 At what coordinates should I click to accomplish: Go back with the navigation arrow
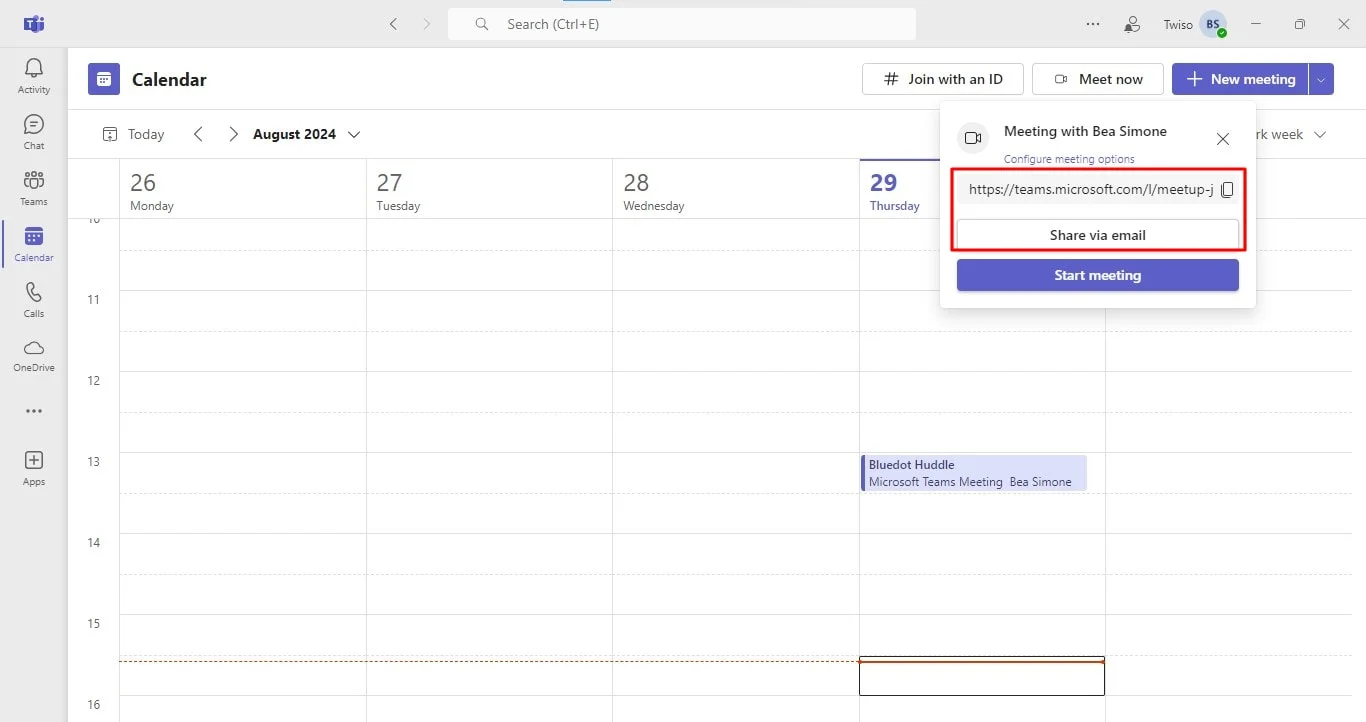pyautogui.click(x=393, y=24)
